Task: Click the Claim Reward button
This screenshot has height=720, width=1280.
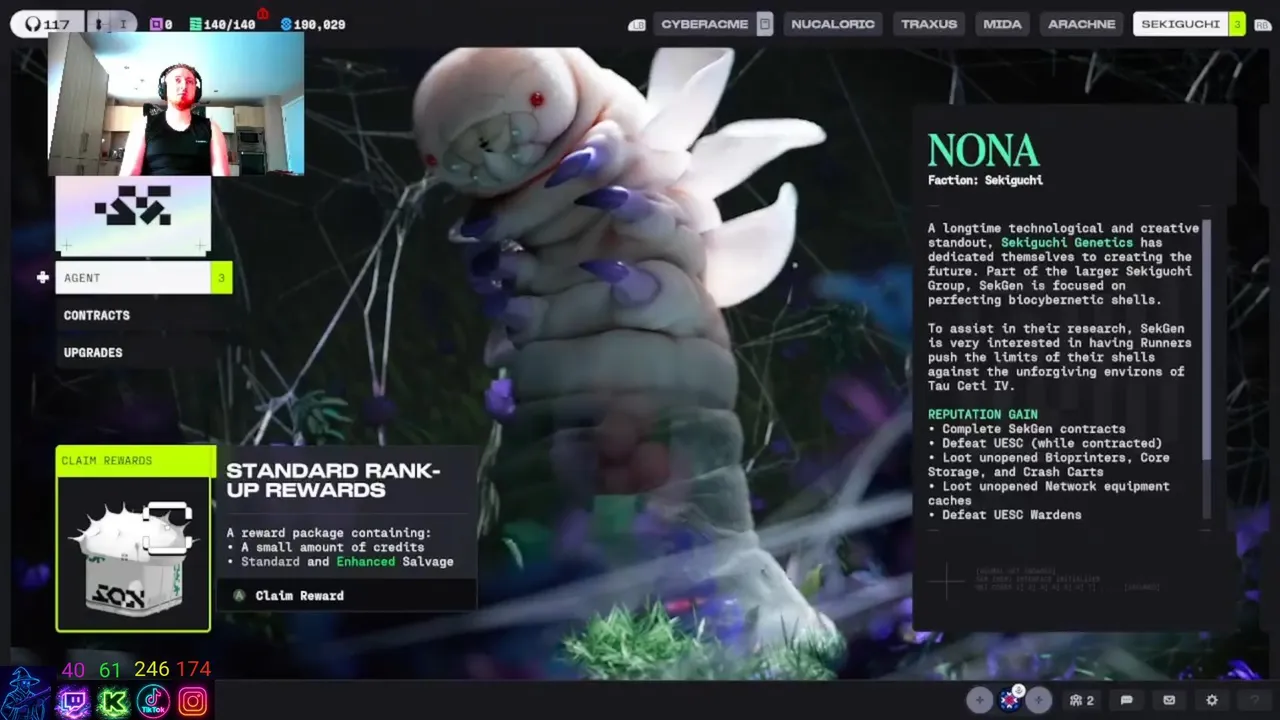Action: point(346,595)
